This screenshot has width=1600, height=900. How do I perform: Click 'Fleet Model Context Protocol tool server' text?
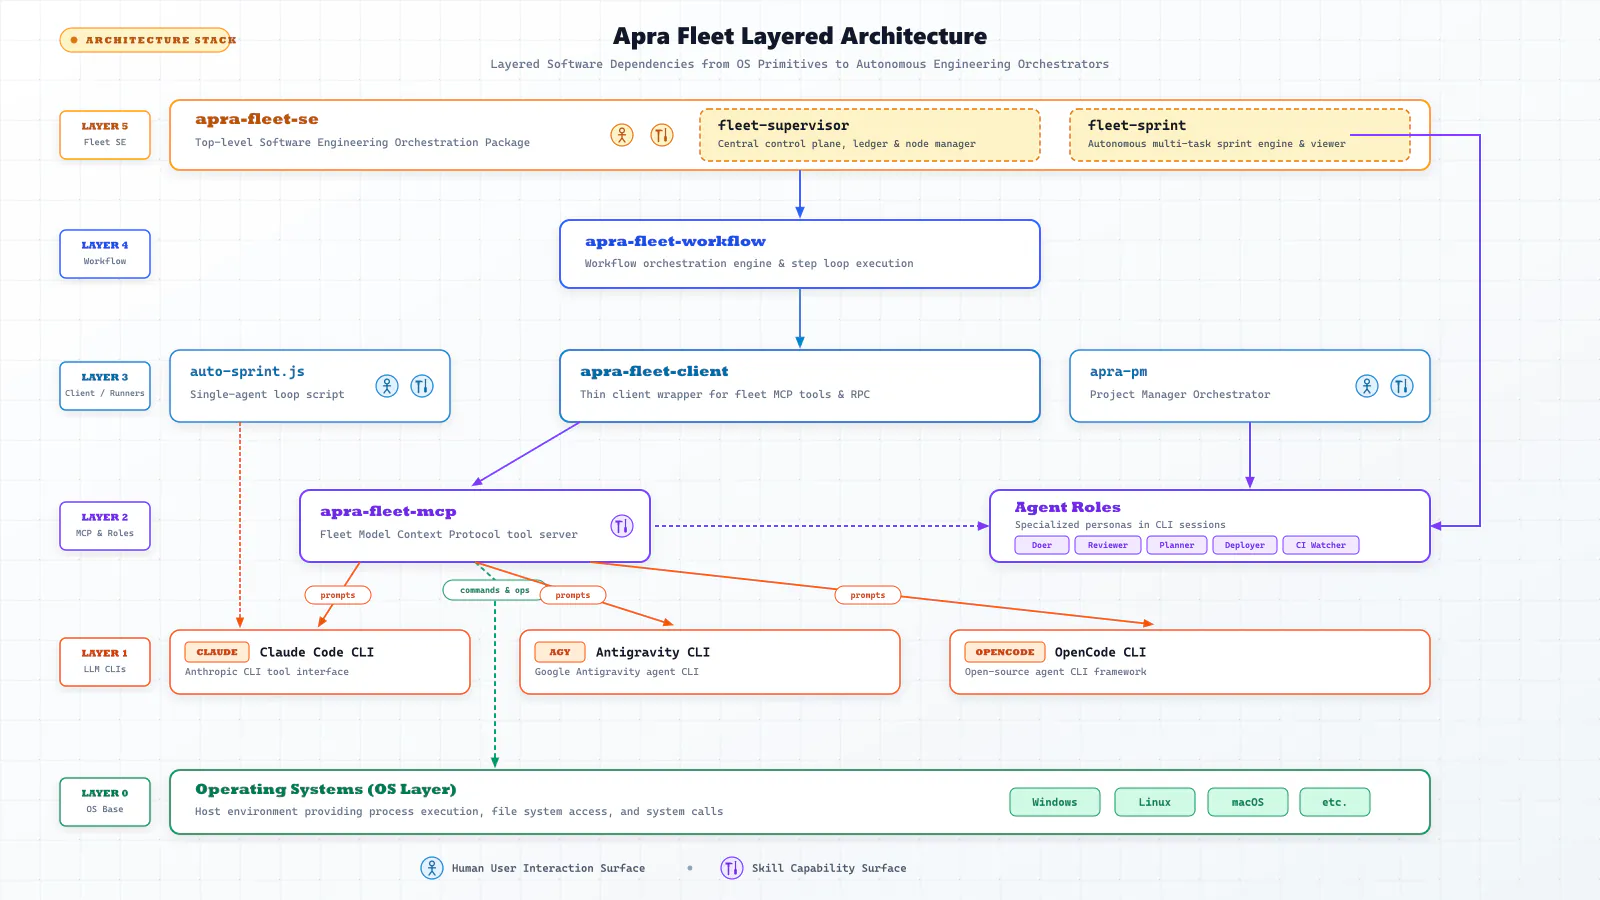tap(449, 535)
